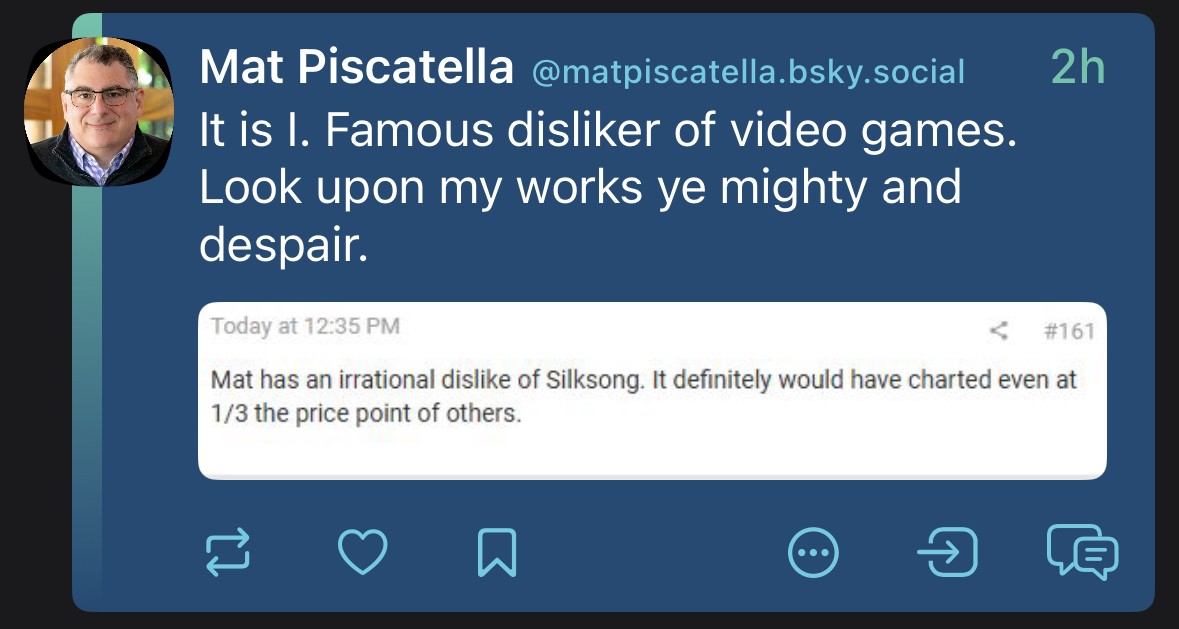This screenshot has width=1179, height=629.
Task: Click the share icon in the forum screenshot
Action: point(998,331)
